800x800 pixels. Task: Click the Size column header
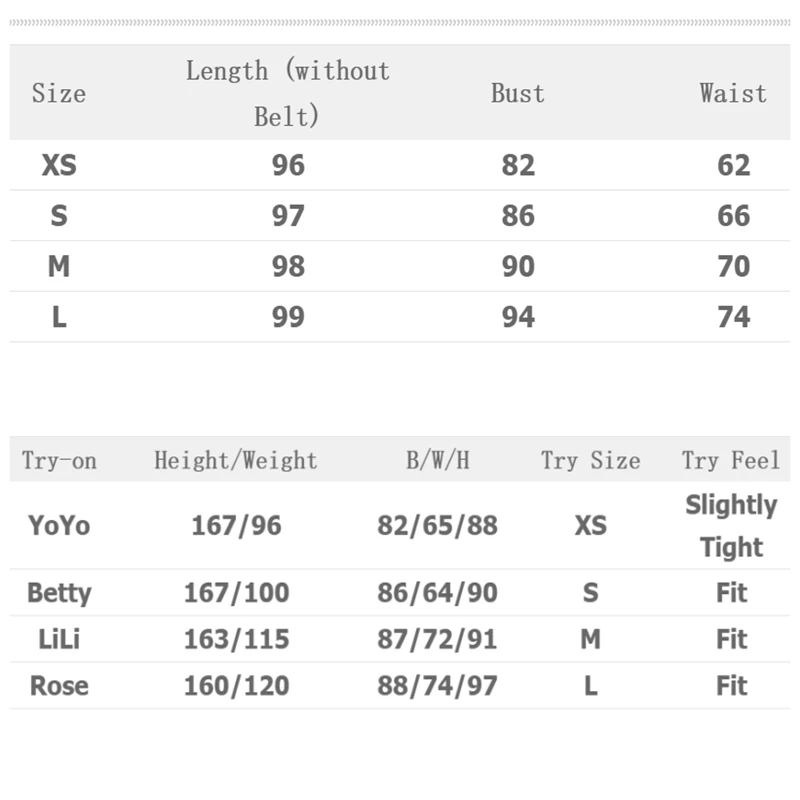coord(59,93)
